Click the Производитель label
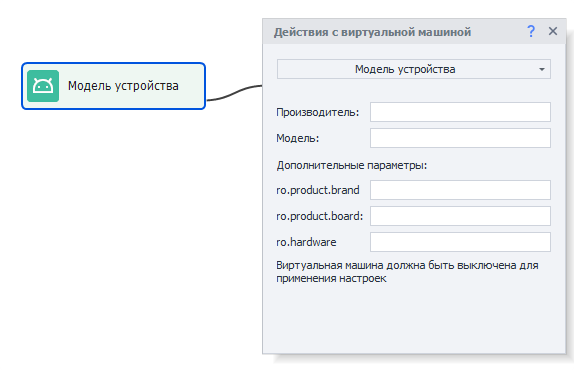The width and height of the screenshot is (574, 370). 318,112
